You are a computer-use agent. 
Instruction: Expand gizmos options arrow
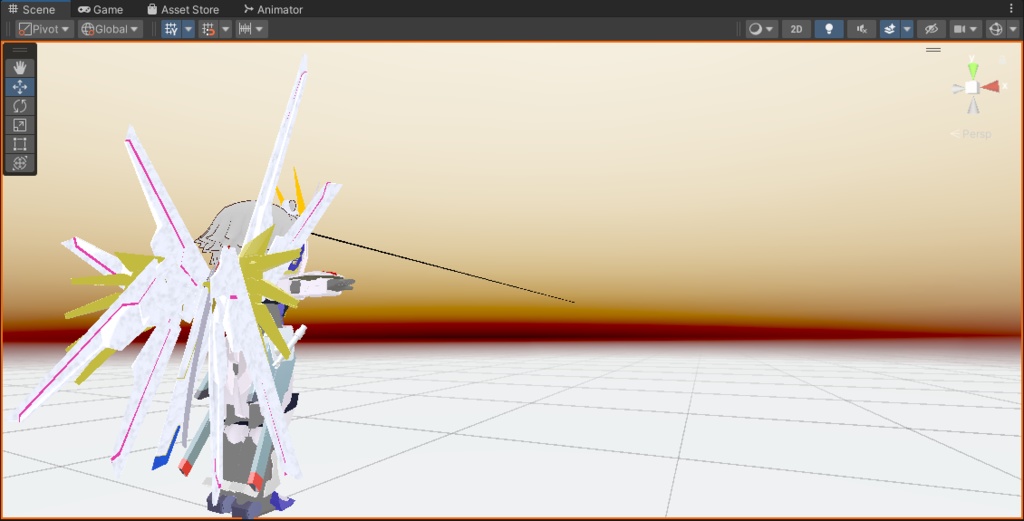(1013, 29)
